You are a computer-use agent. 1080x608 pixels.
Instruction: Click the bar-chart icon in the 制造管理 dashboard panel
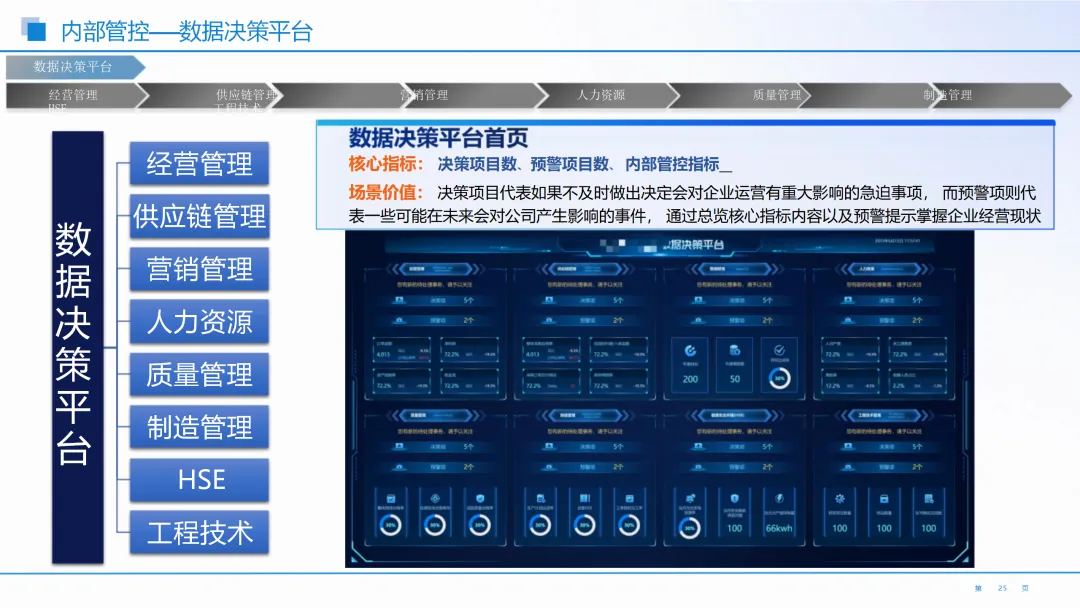point(585,499)
